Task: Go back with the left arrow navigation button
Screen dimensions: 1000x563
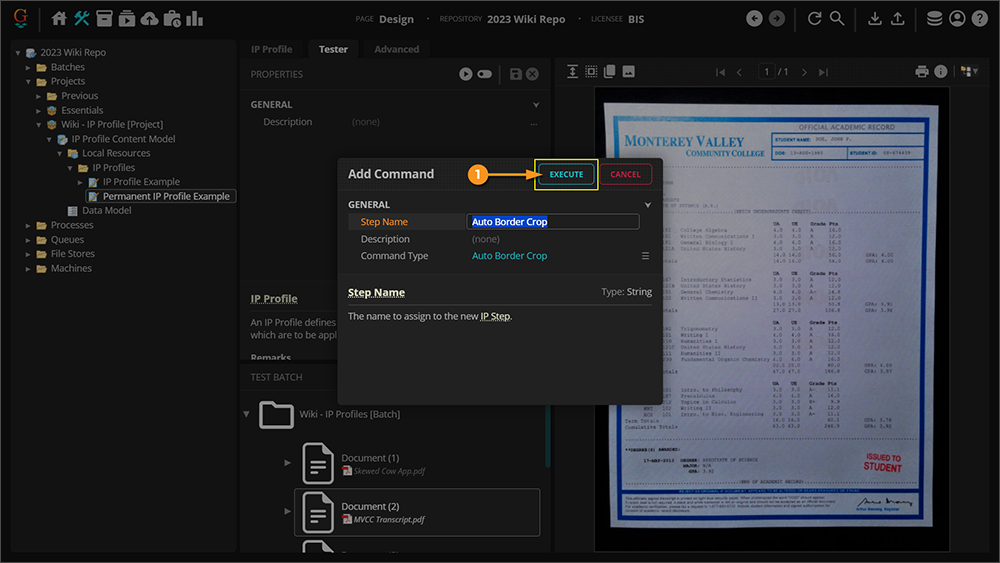Action: (754, 18)
